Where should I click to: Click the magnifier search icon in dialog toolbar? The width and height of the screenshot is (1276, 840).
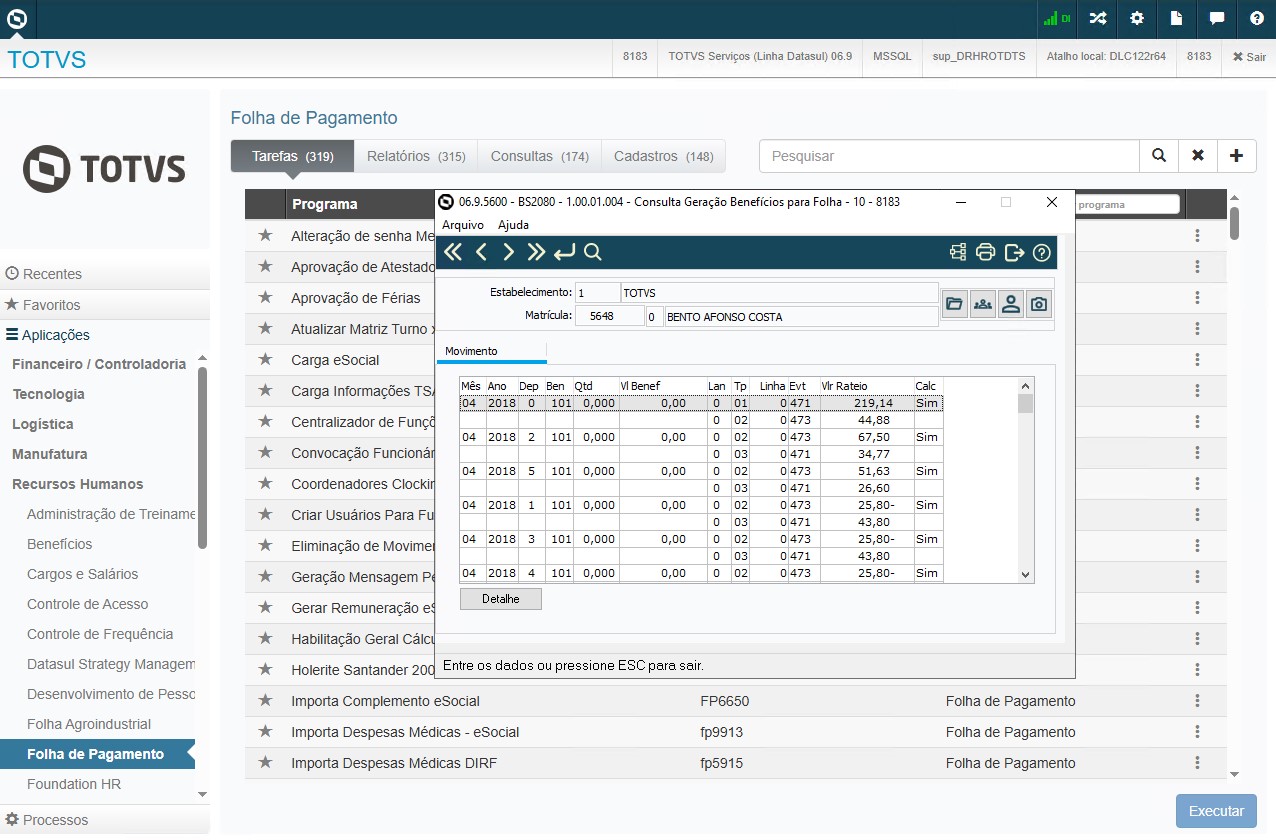pyautogui.click(x=593, y=252)
